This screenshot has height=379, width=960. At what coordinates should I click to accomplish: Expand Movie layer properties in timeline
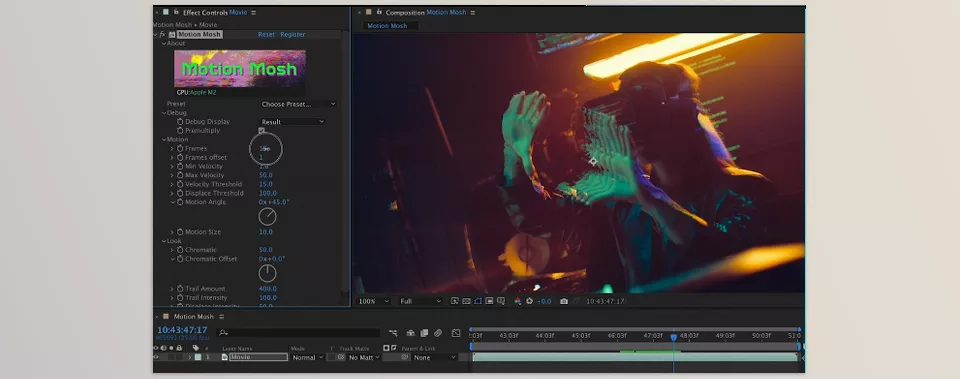tap(190, 357)
